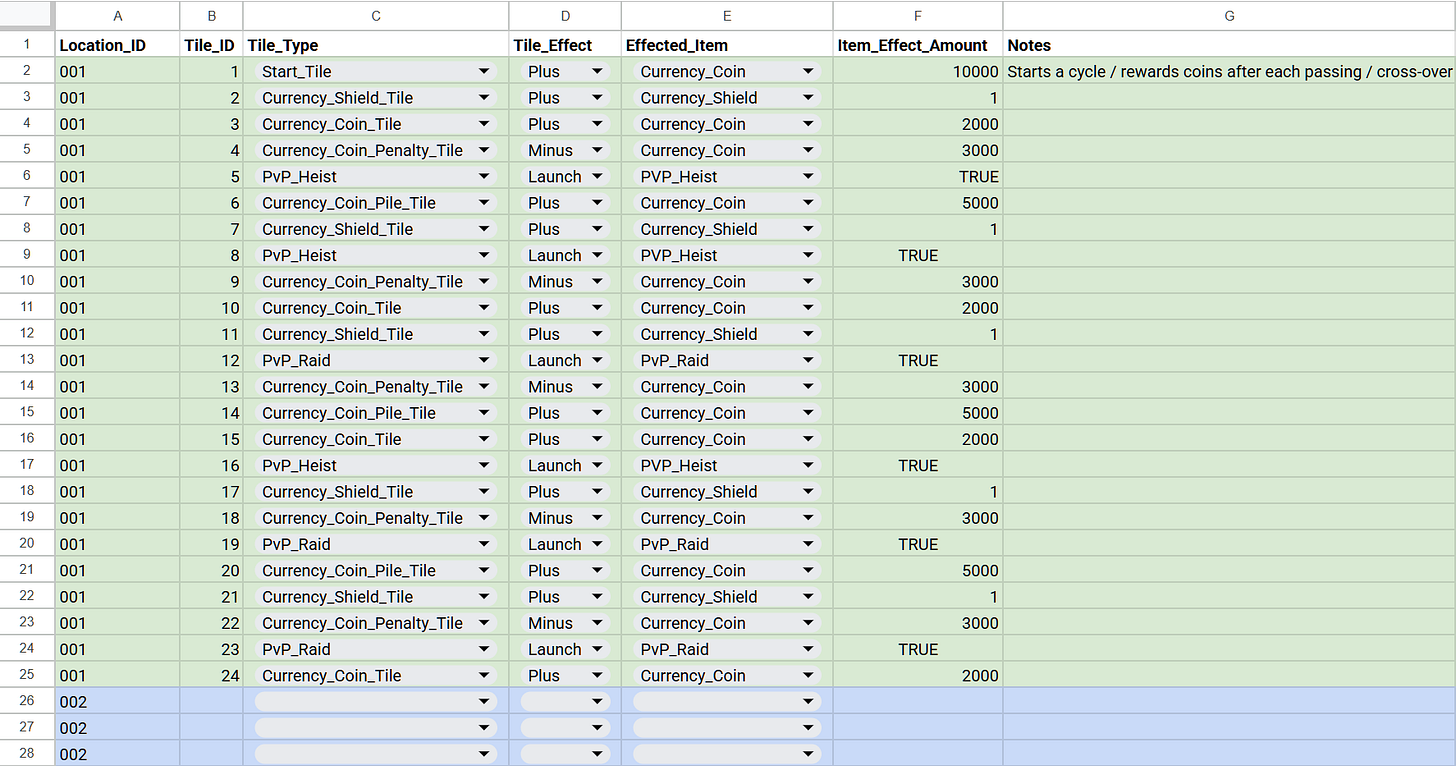Select empty Item_Effect_Amount cell in row 27
This screenshot has height=766, width=1456.
pos(918,728)
